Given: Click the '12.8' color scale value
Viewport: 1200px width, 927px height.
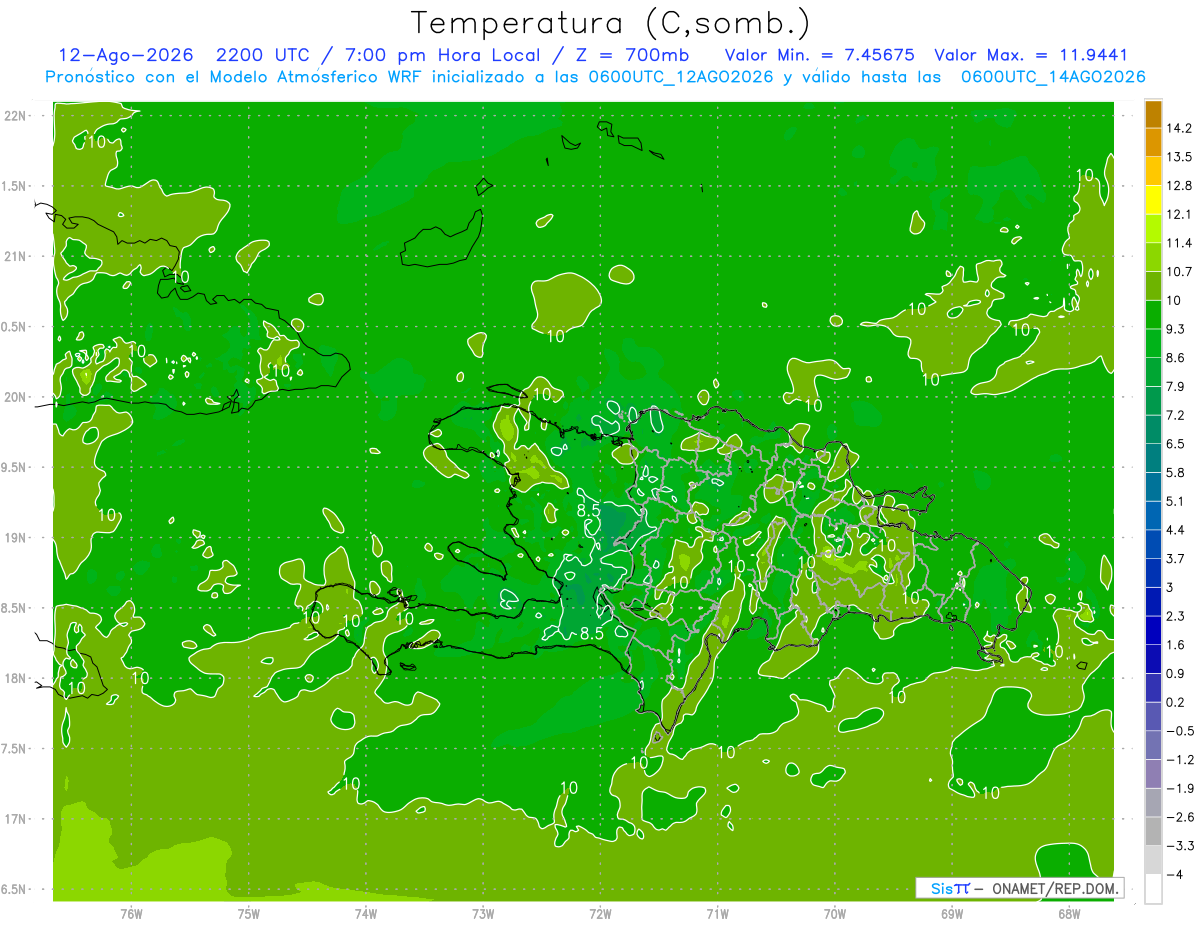Looking at the screenshot, I should (1179, 186).
